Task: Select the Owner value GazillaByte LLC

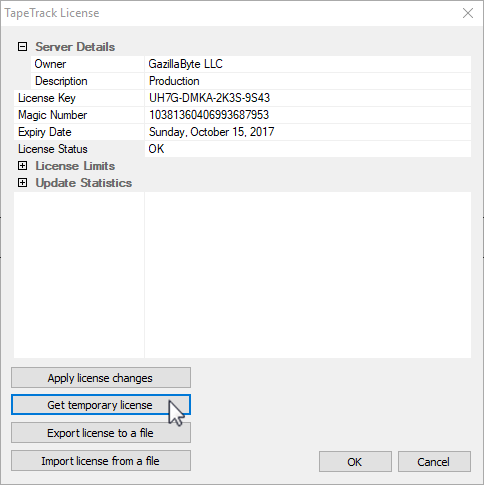Action: coord(308,64)
